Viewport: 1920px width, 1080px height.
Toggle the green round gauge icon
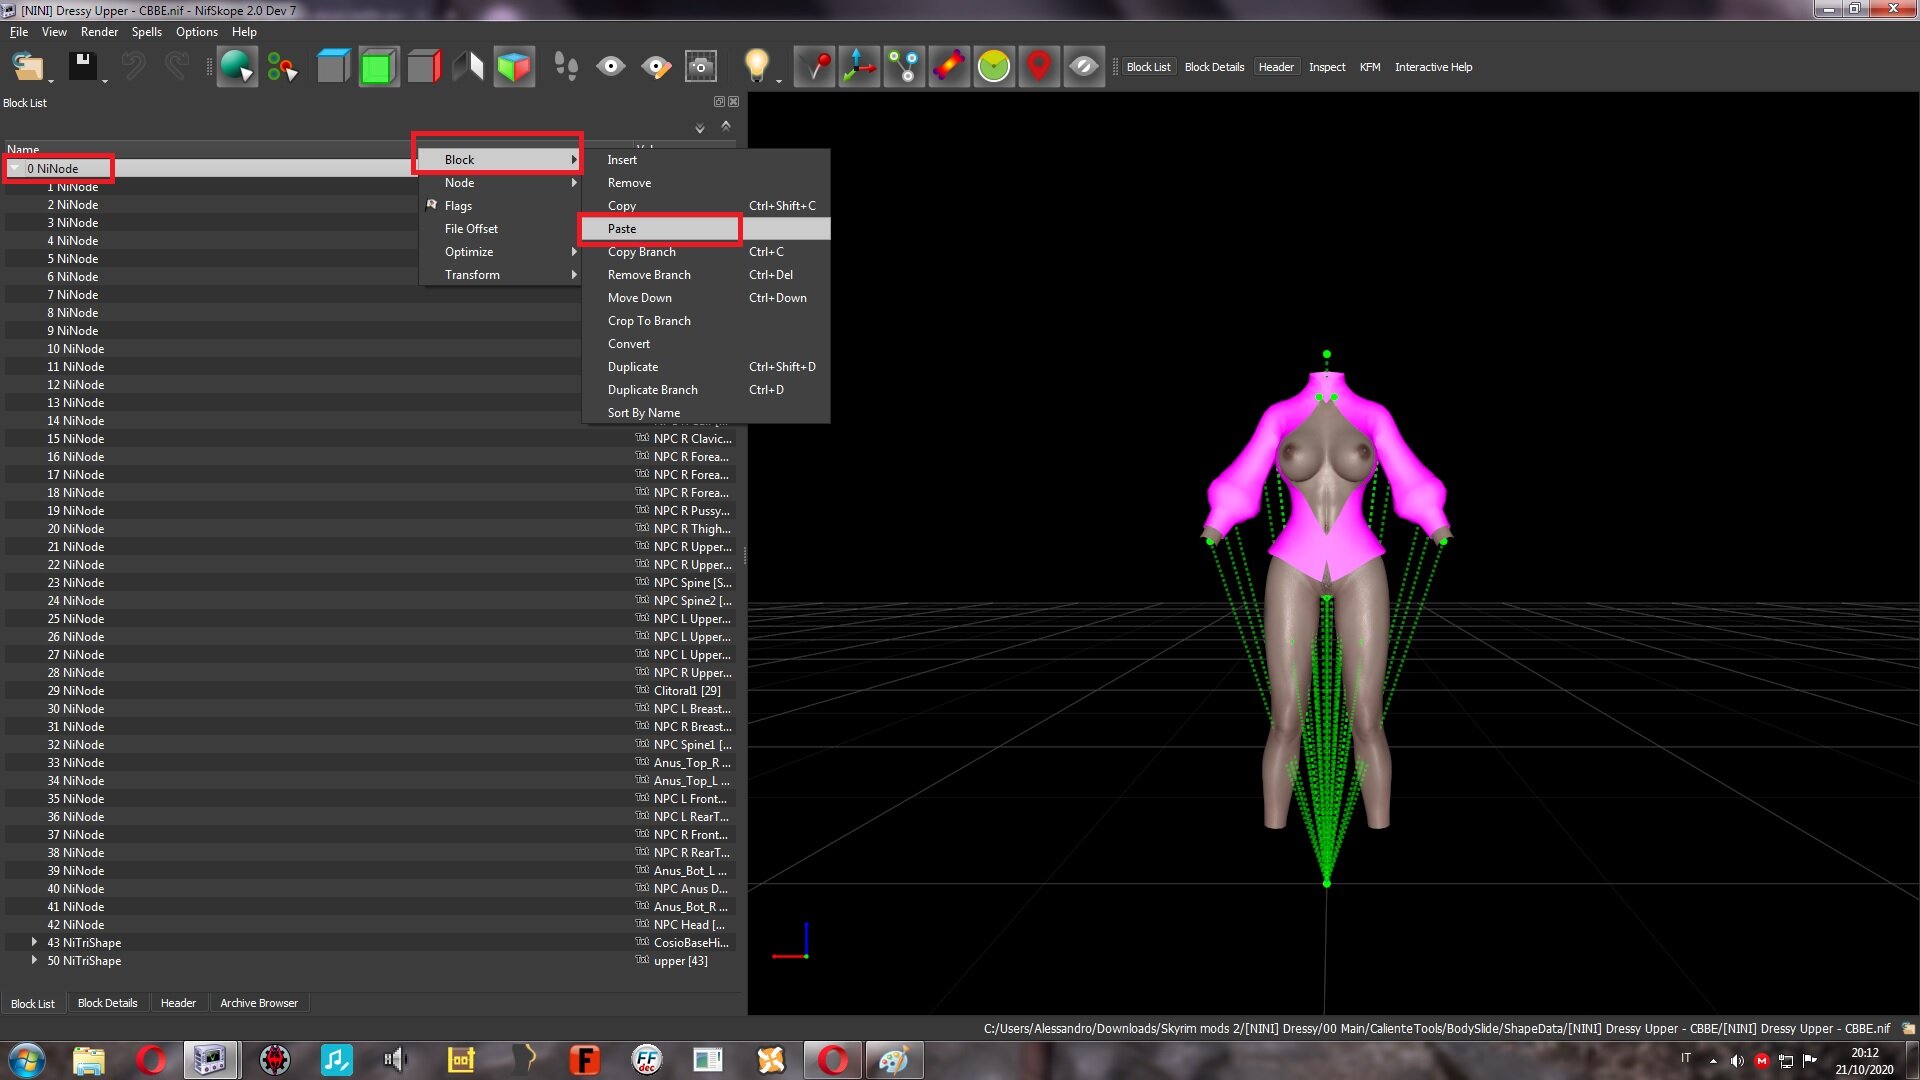click(994, 67)
